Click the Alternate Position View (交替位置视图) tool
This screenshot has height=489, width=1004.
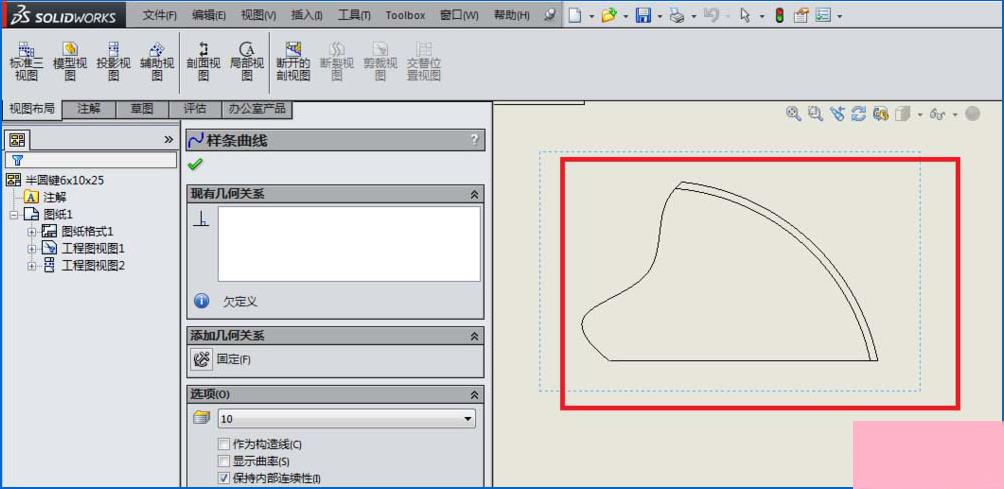(x=424, y=62)
